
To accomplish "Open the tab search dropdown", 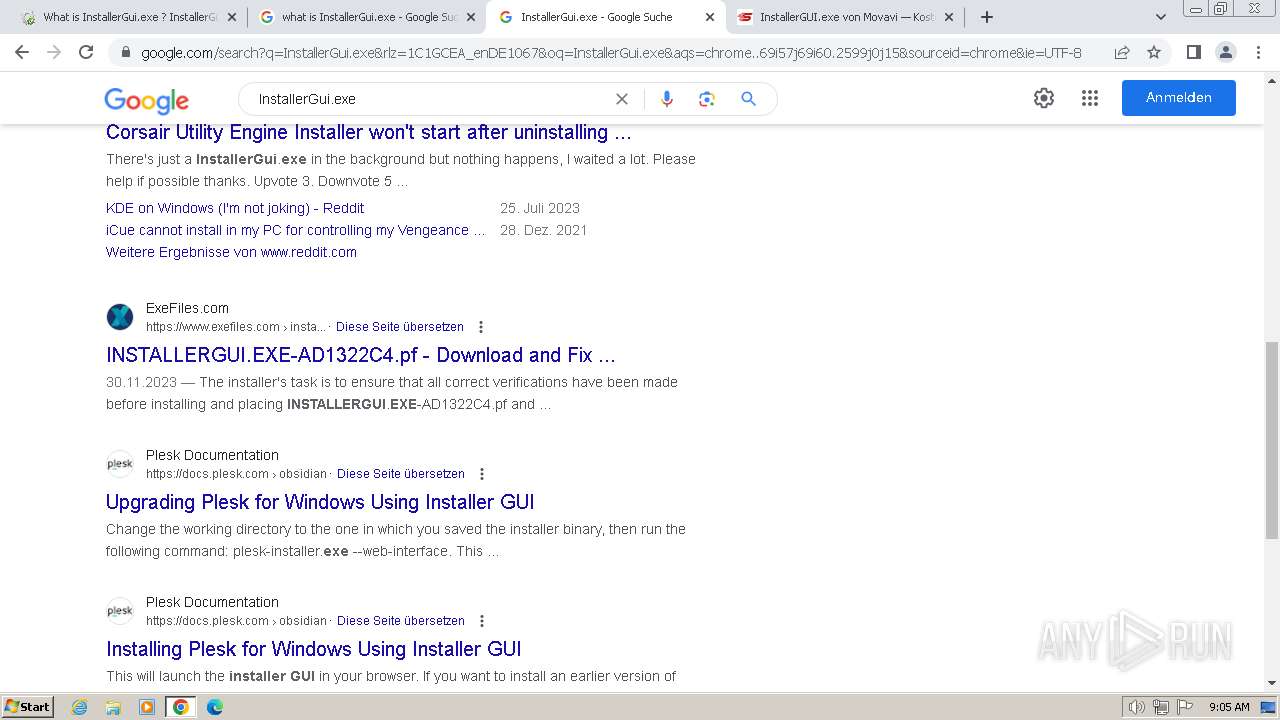I will (1161, 17).
